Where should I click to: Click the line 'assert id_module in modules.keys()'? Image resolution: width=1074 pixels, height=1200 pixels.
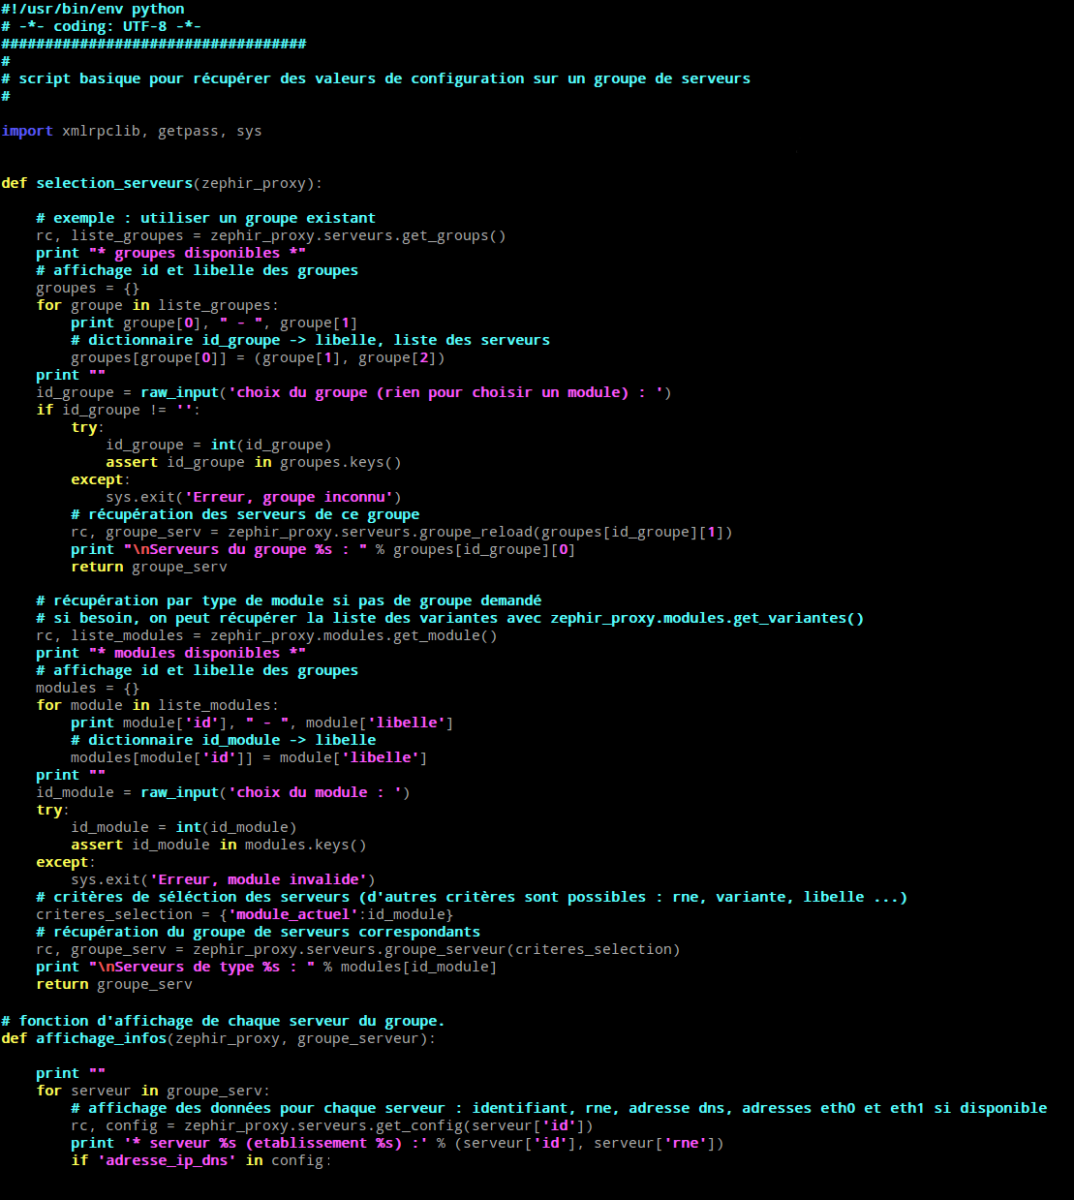[x=219, y=845]
